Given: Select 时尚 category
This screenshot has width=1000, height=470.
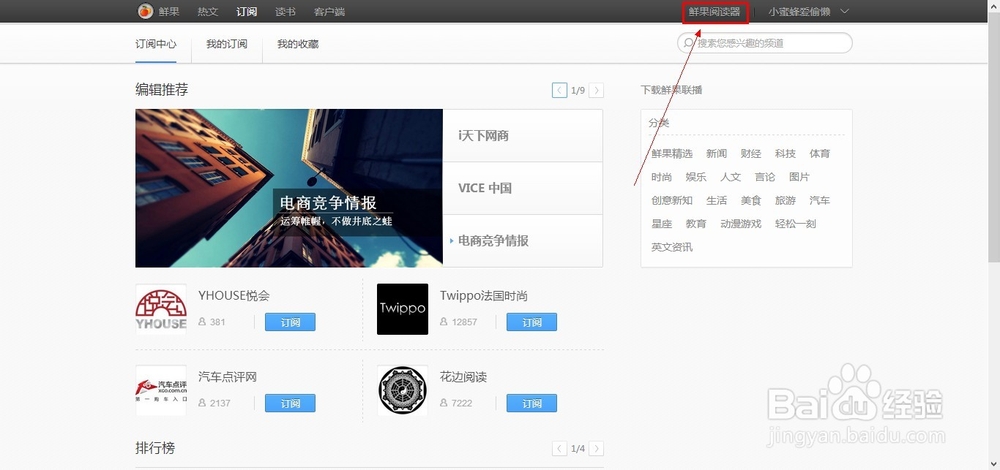Looking at the screenshot, I should (661, 177).
